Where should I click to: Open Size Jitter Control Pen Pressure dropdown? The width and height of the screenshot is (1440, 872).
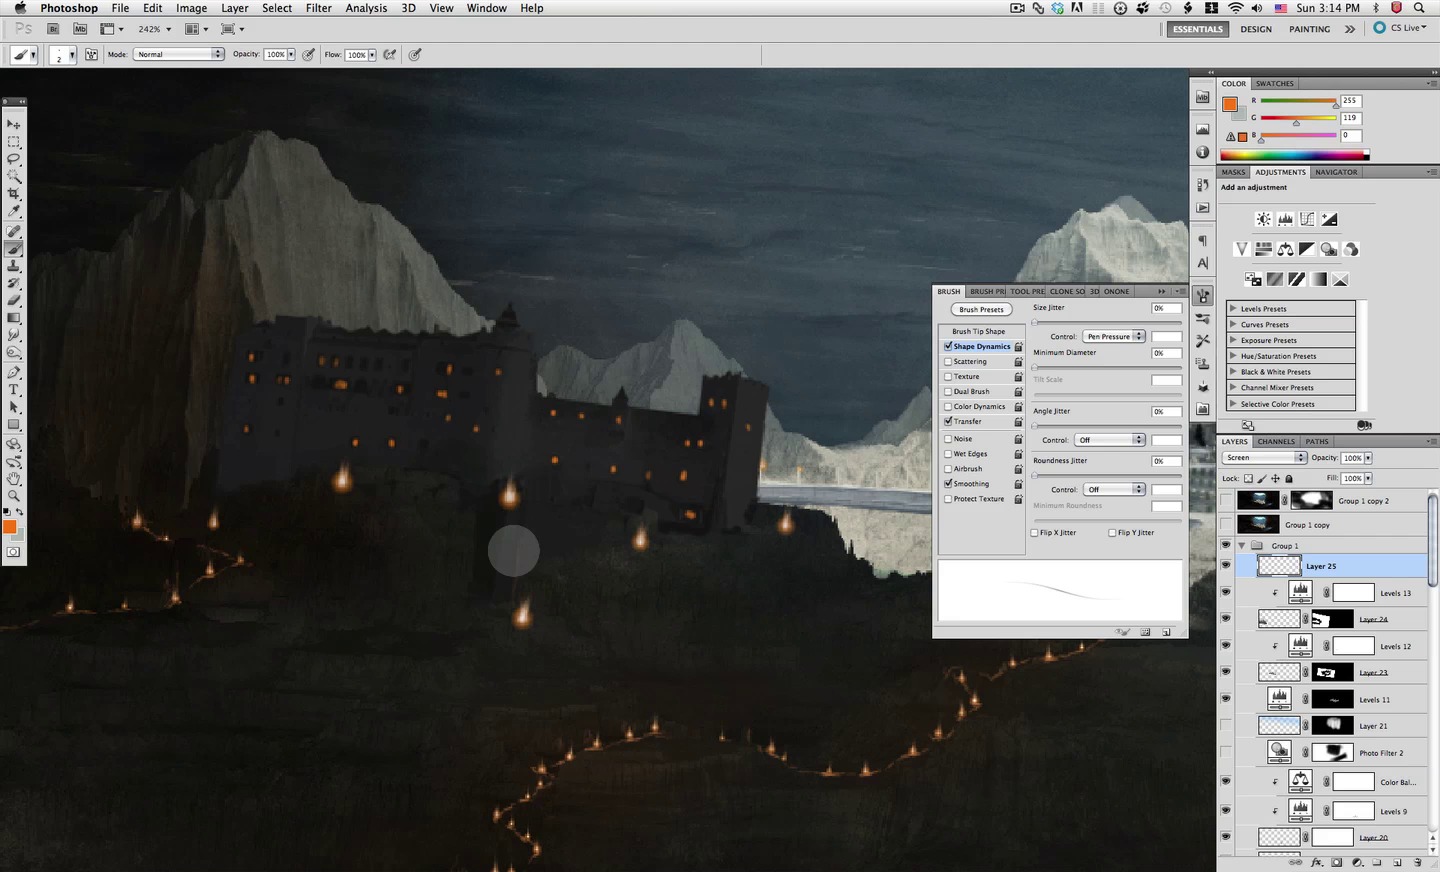coord(1113,336)
